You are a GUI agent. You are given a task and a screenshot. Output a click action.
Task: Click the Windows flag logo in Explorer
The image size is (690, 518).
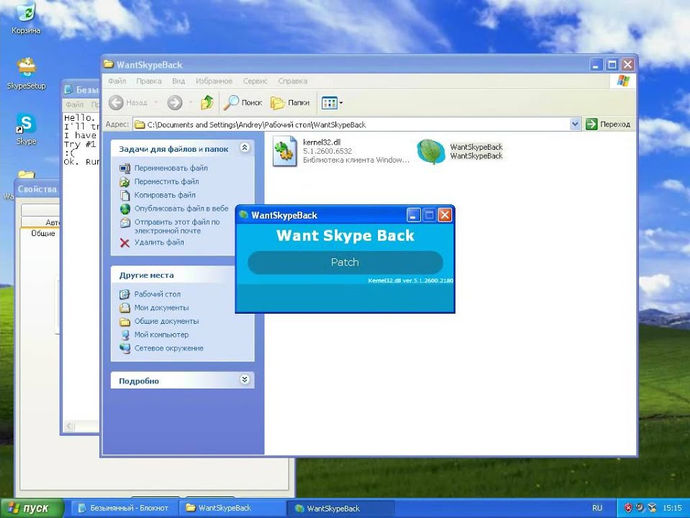[623, 81]
